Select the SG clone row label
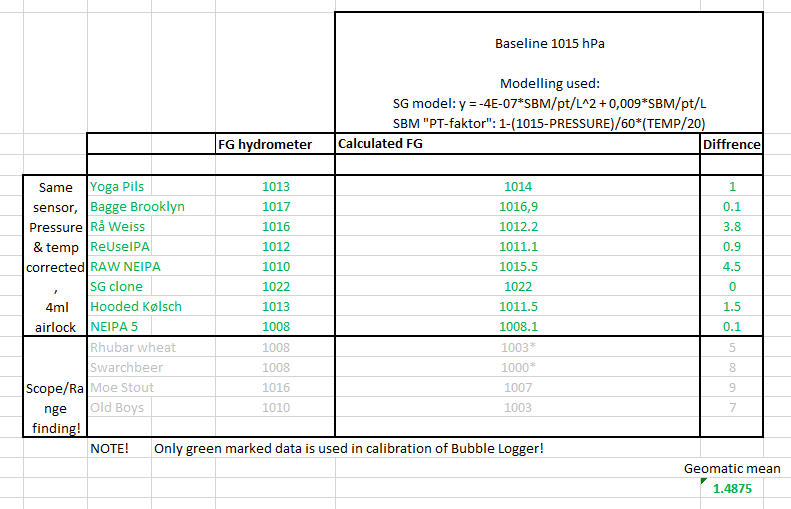The width and height of the screenshot is (791, 509). pyautogui.click(x=115, y=286)
